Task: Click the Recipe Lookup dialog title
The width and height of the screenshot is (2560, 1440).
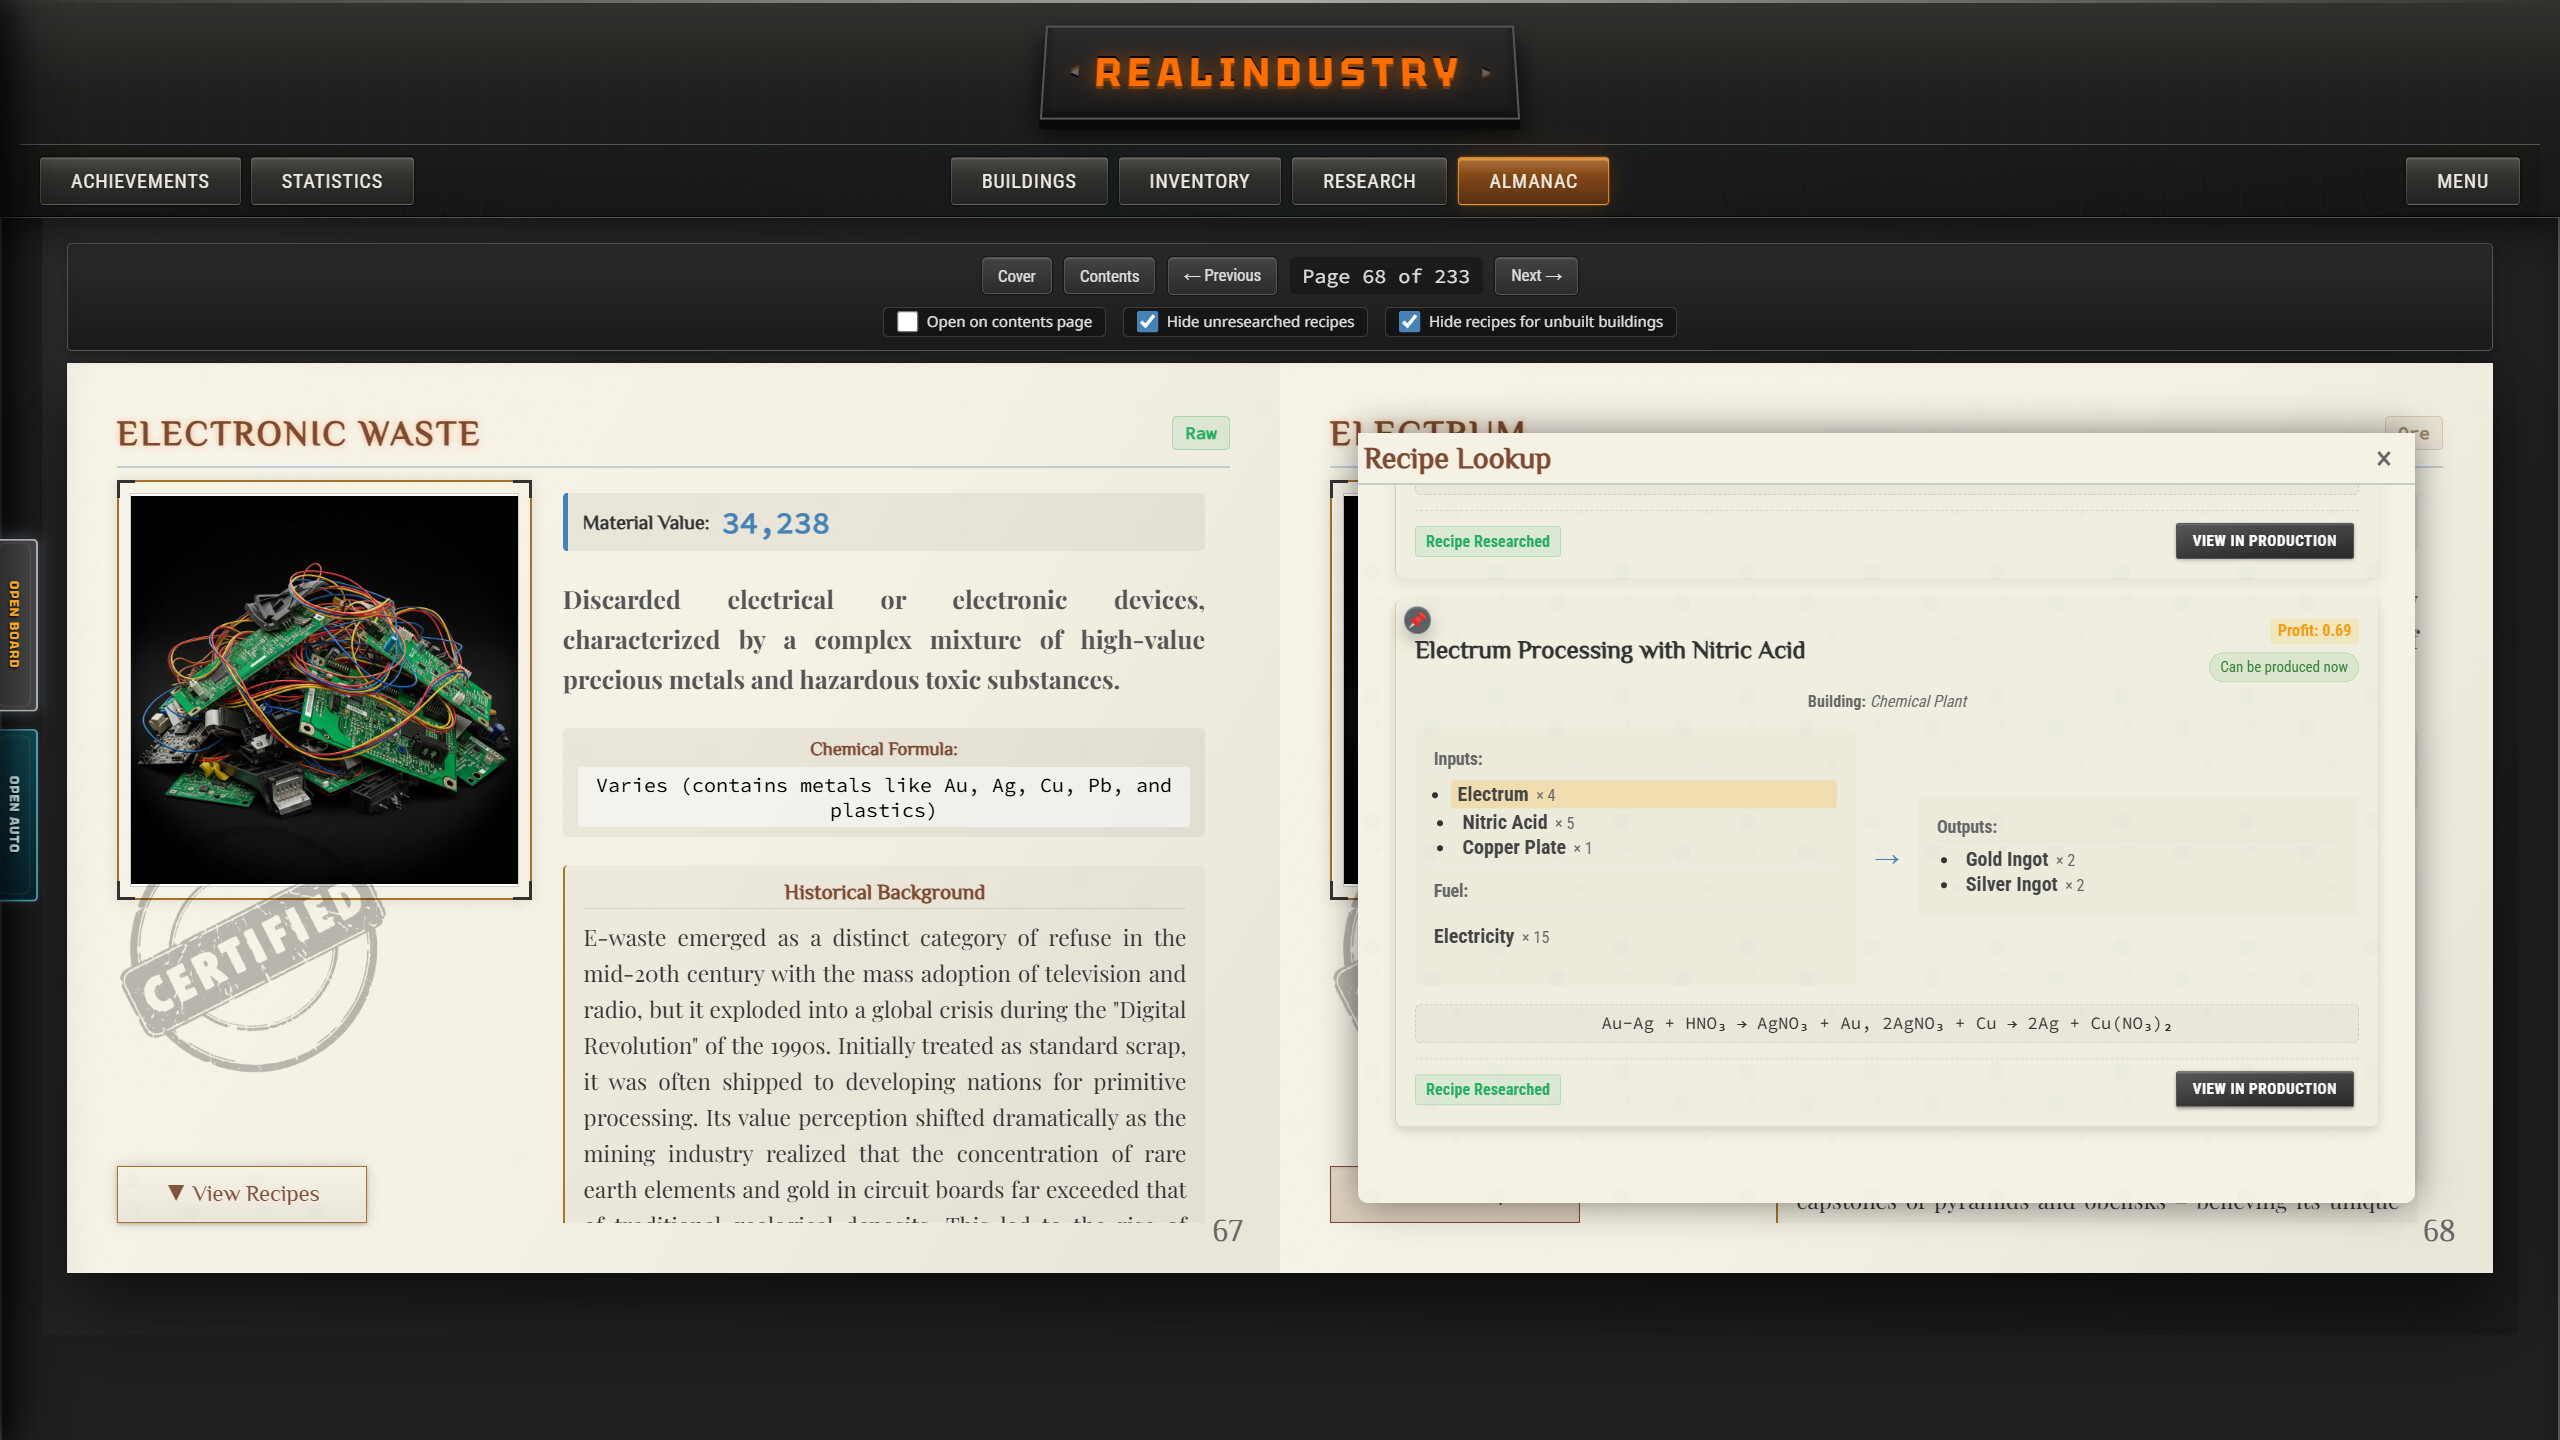Action: 1457,458
